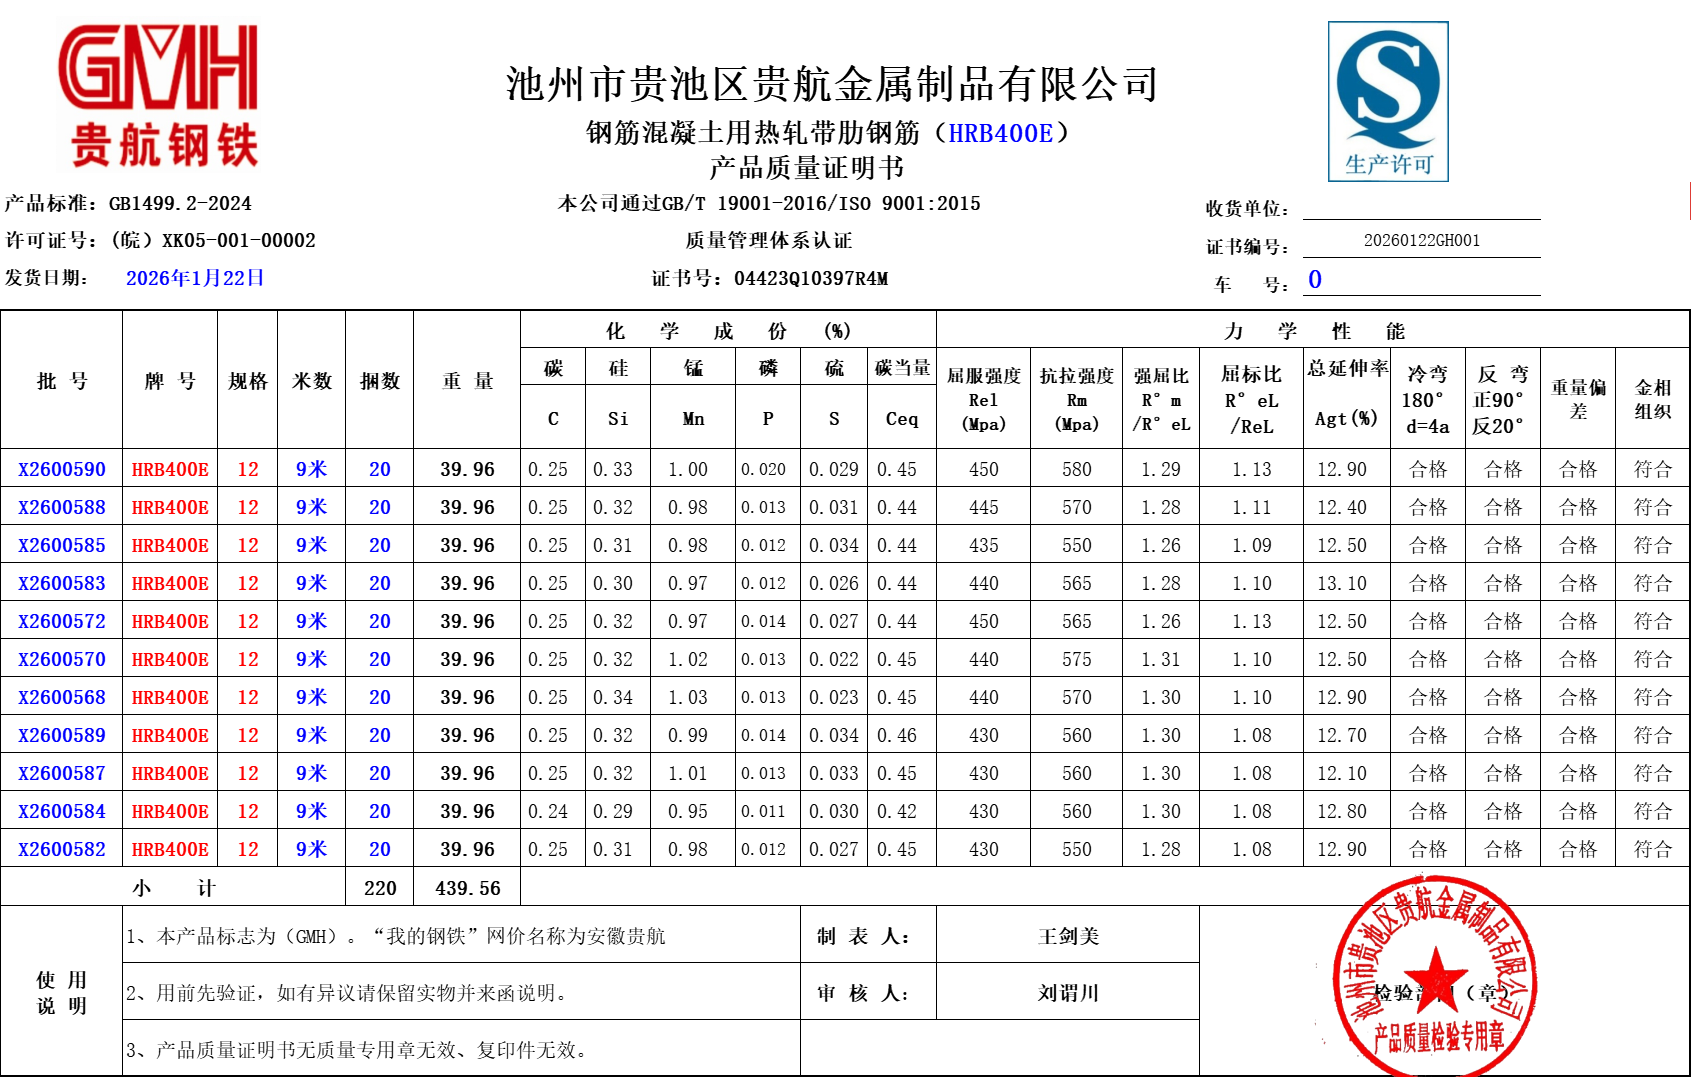
Task: Select batch number X2600582
Action: click(x=62, y=849)
